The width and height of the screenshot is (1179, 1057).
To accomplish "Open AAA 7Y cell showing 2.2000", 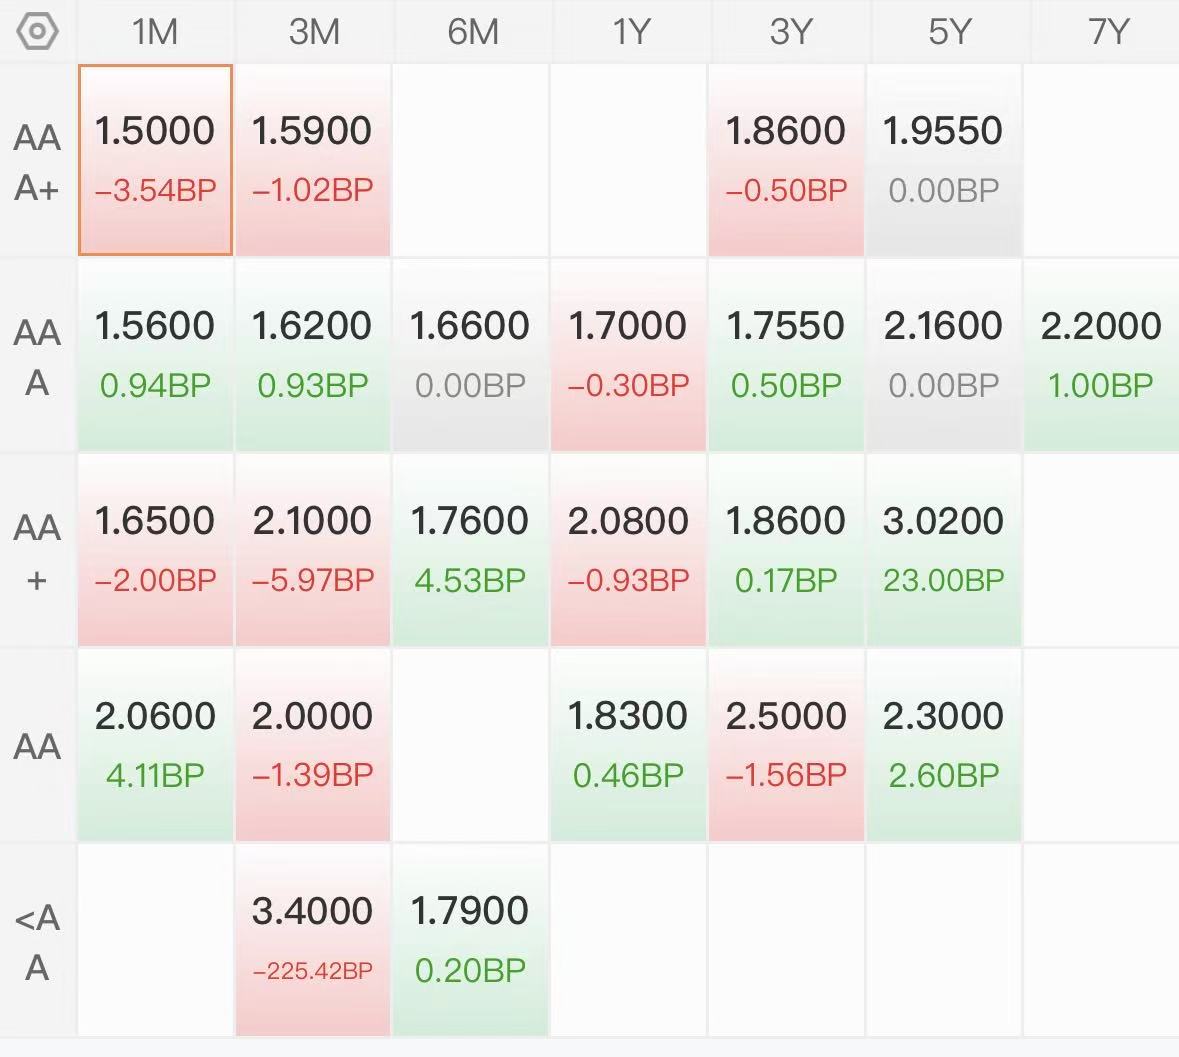I will coord(1102,355).
